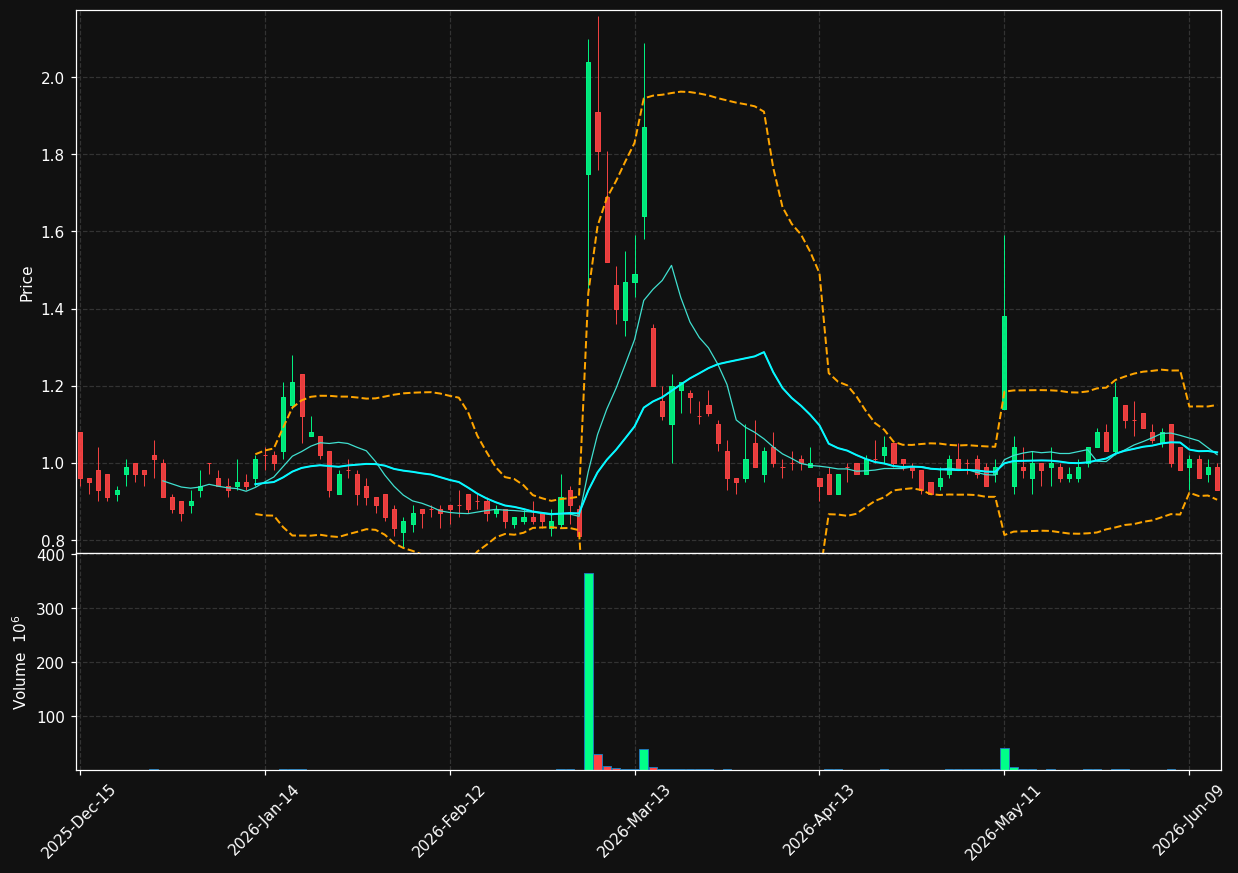1238x873 pixels.
Task: Click the 1.0 price tick label
Action: point(53,463)
